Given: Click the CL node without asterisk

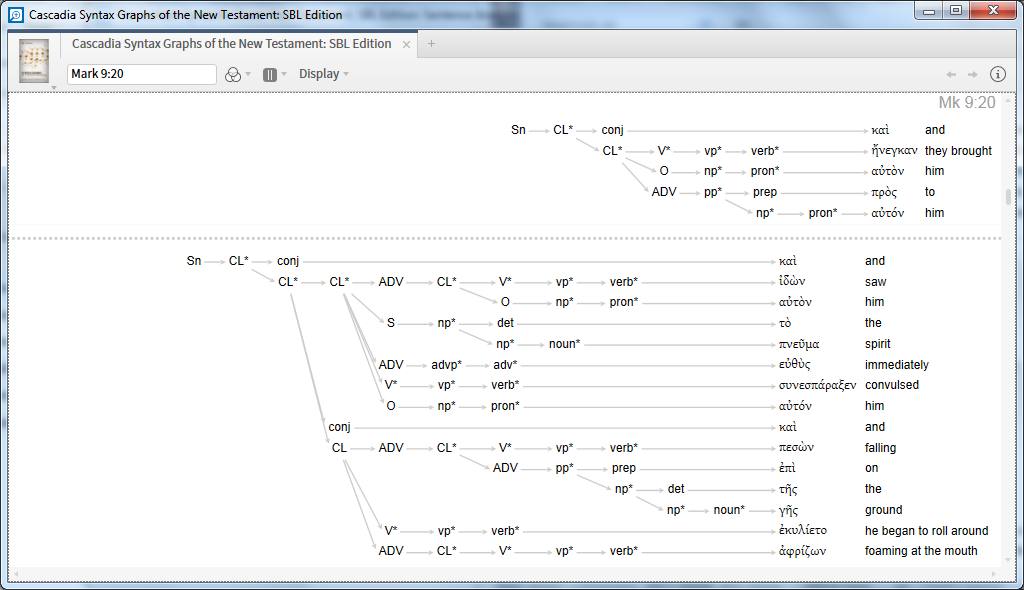Looking at the screenshot, I should pyautogui.click(x=339, y=448).
